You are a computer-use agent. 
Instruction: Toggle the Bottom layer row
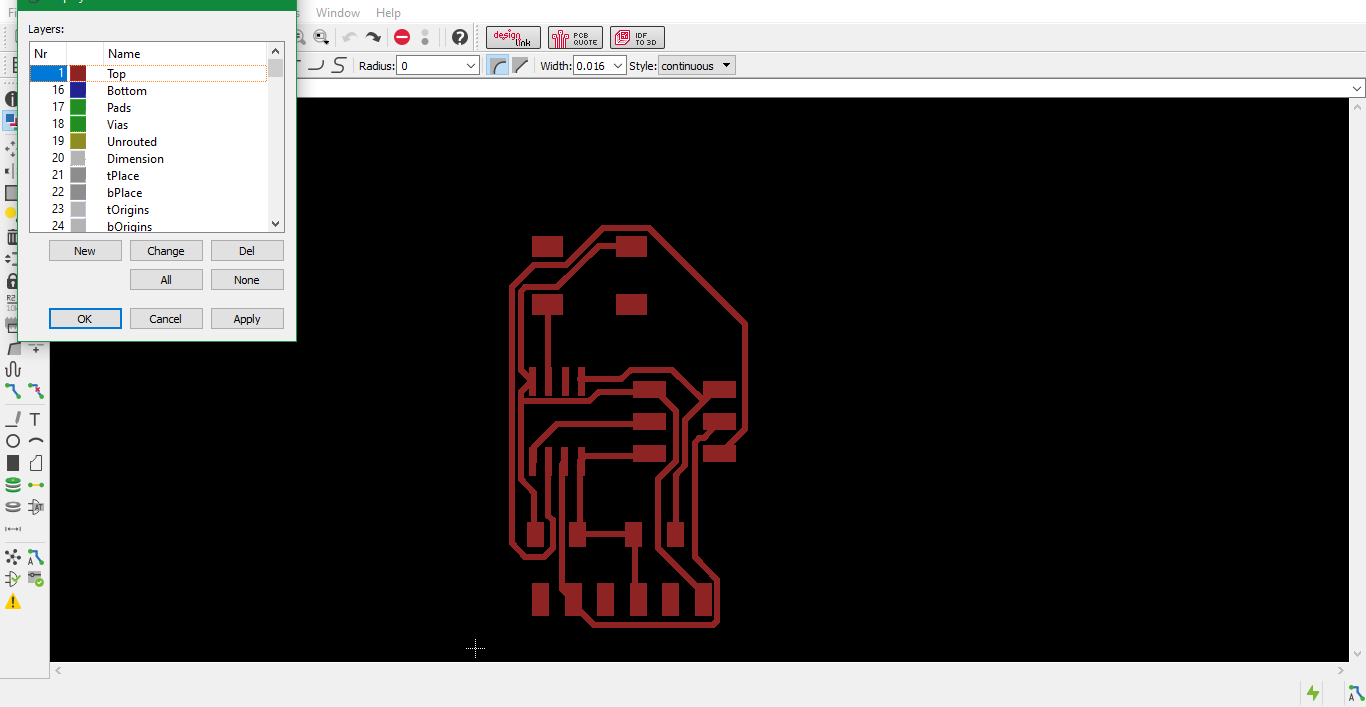click(x=148, y=91)
